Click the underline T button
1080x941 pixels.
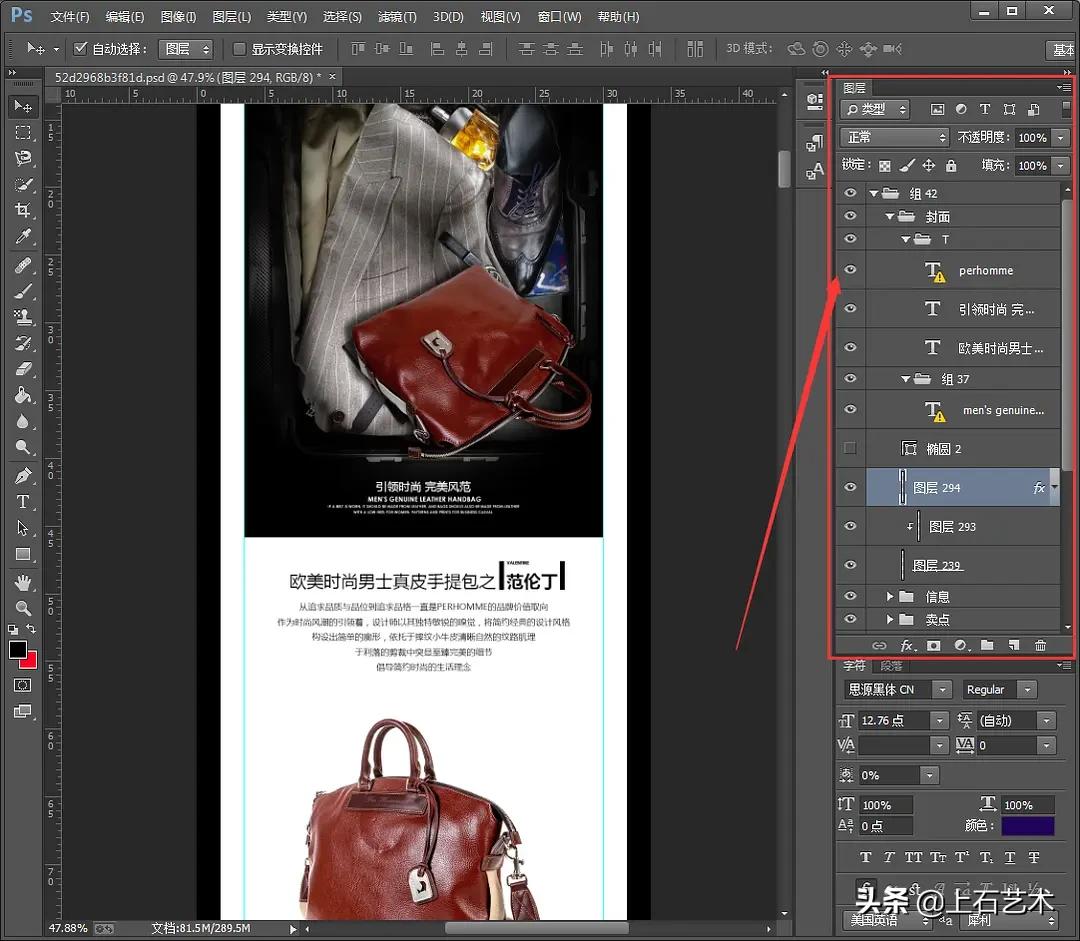pos(1009,857)
